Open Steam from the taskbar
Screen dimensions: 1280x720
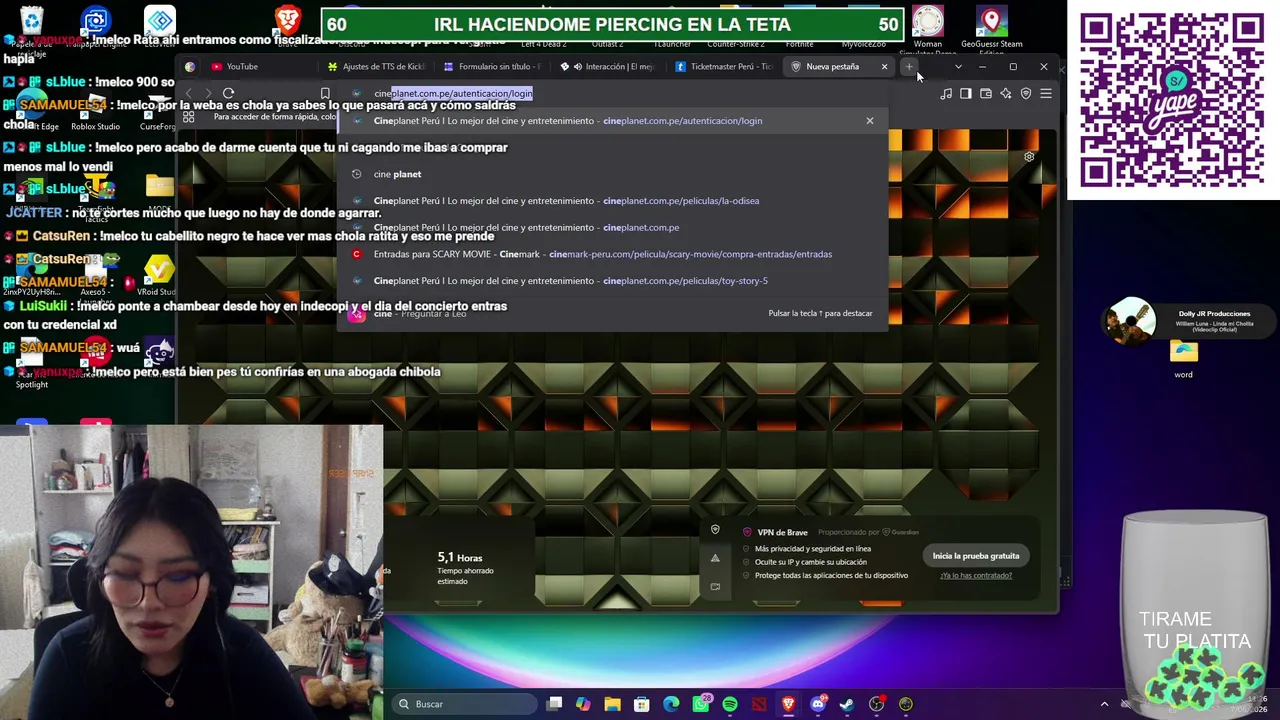tap(847, 704)
